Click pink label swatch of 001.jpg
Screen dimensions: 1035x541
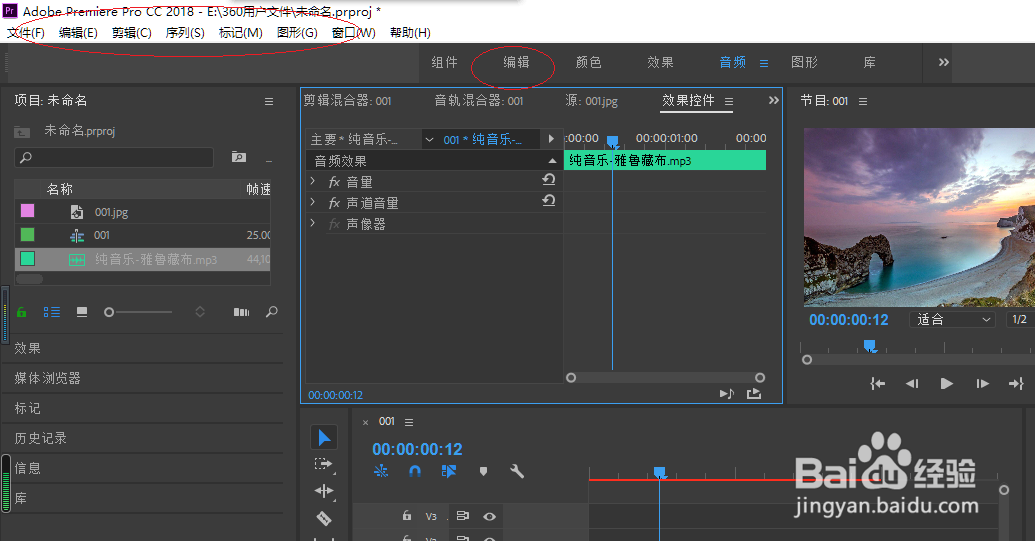pos(27,210)
